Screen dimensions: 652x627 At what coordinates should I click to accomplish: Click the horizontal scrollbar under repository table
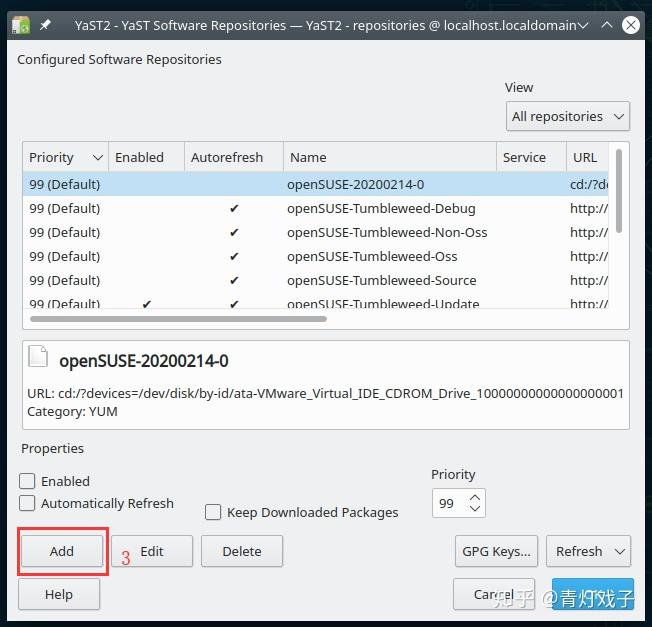[178, 319]
